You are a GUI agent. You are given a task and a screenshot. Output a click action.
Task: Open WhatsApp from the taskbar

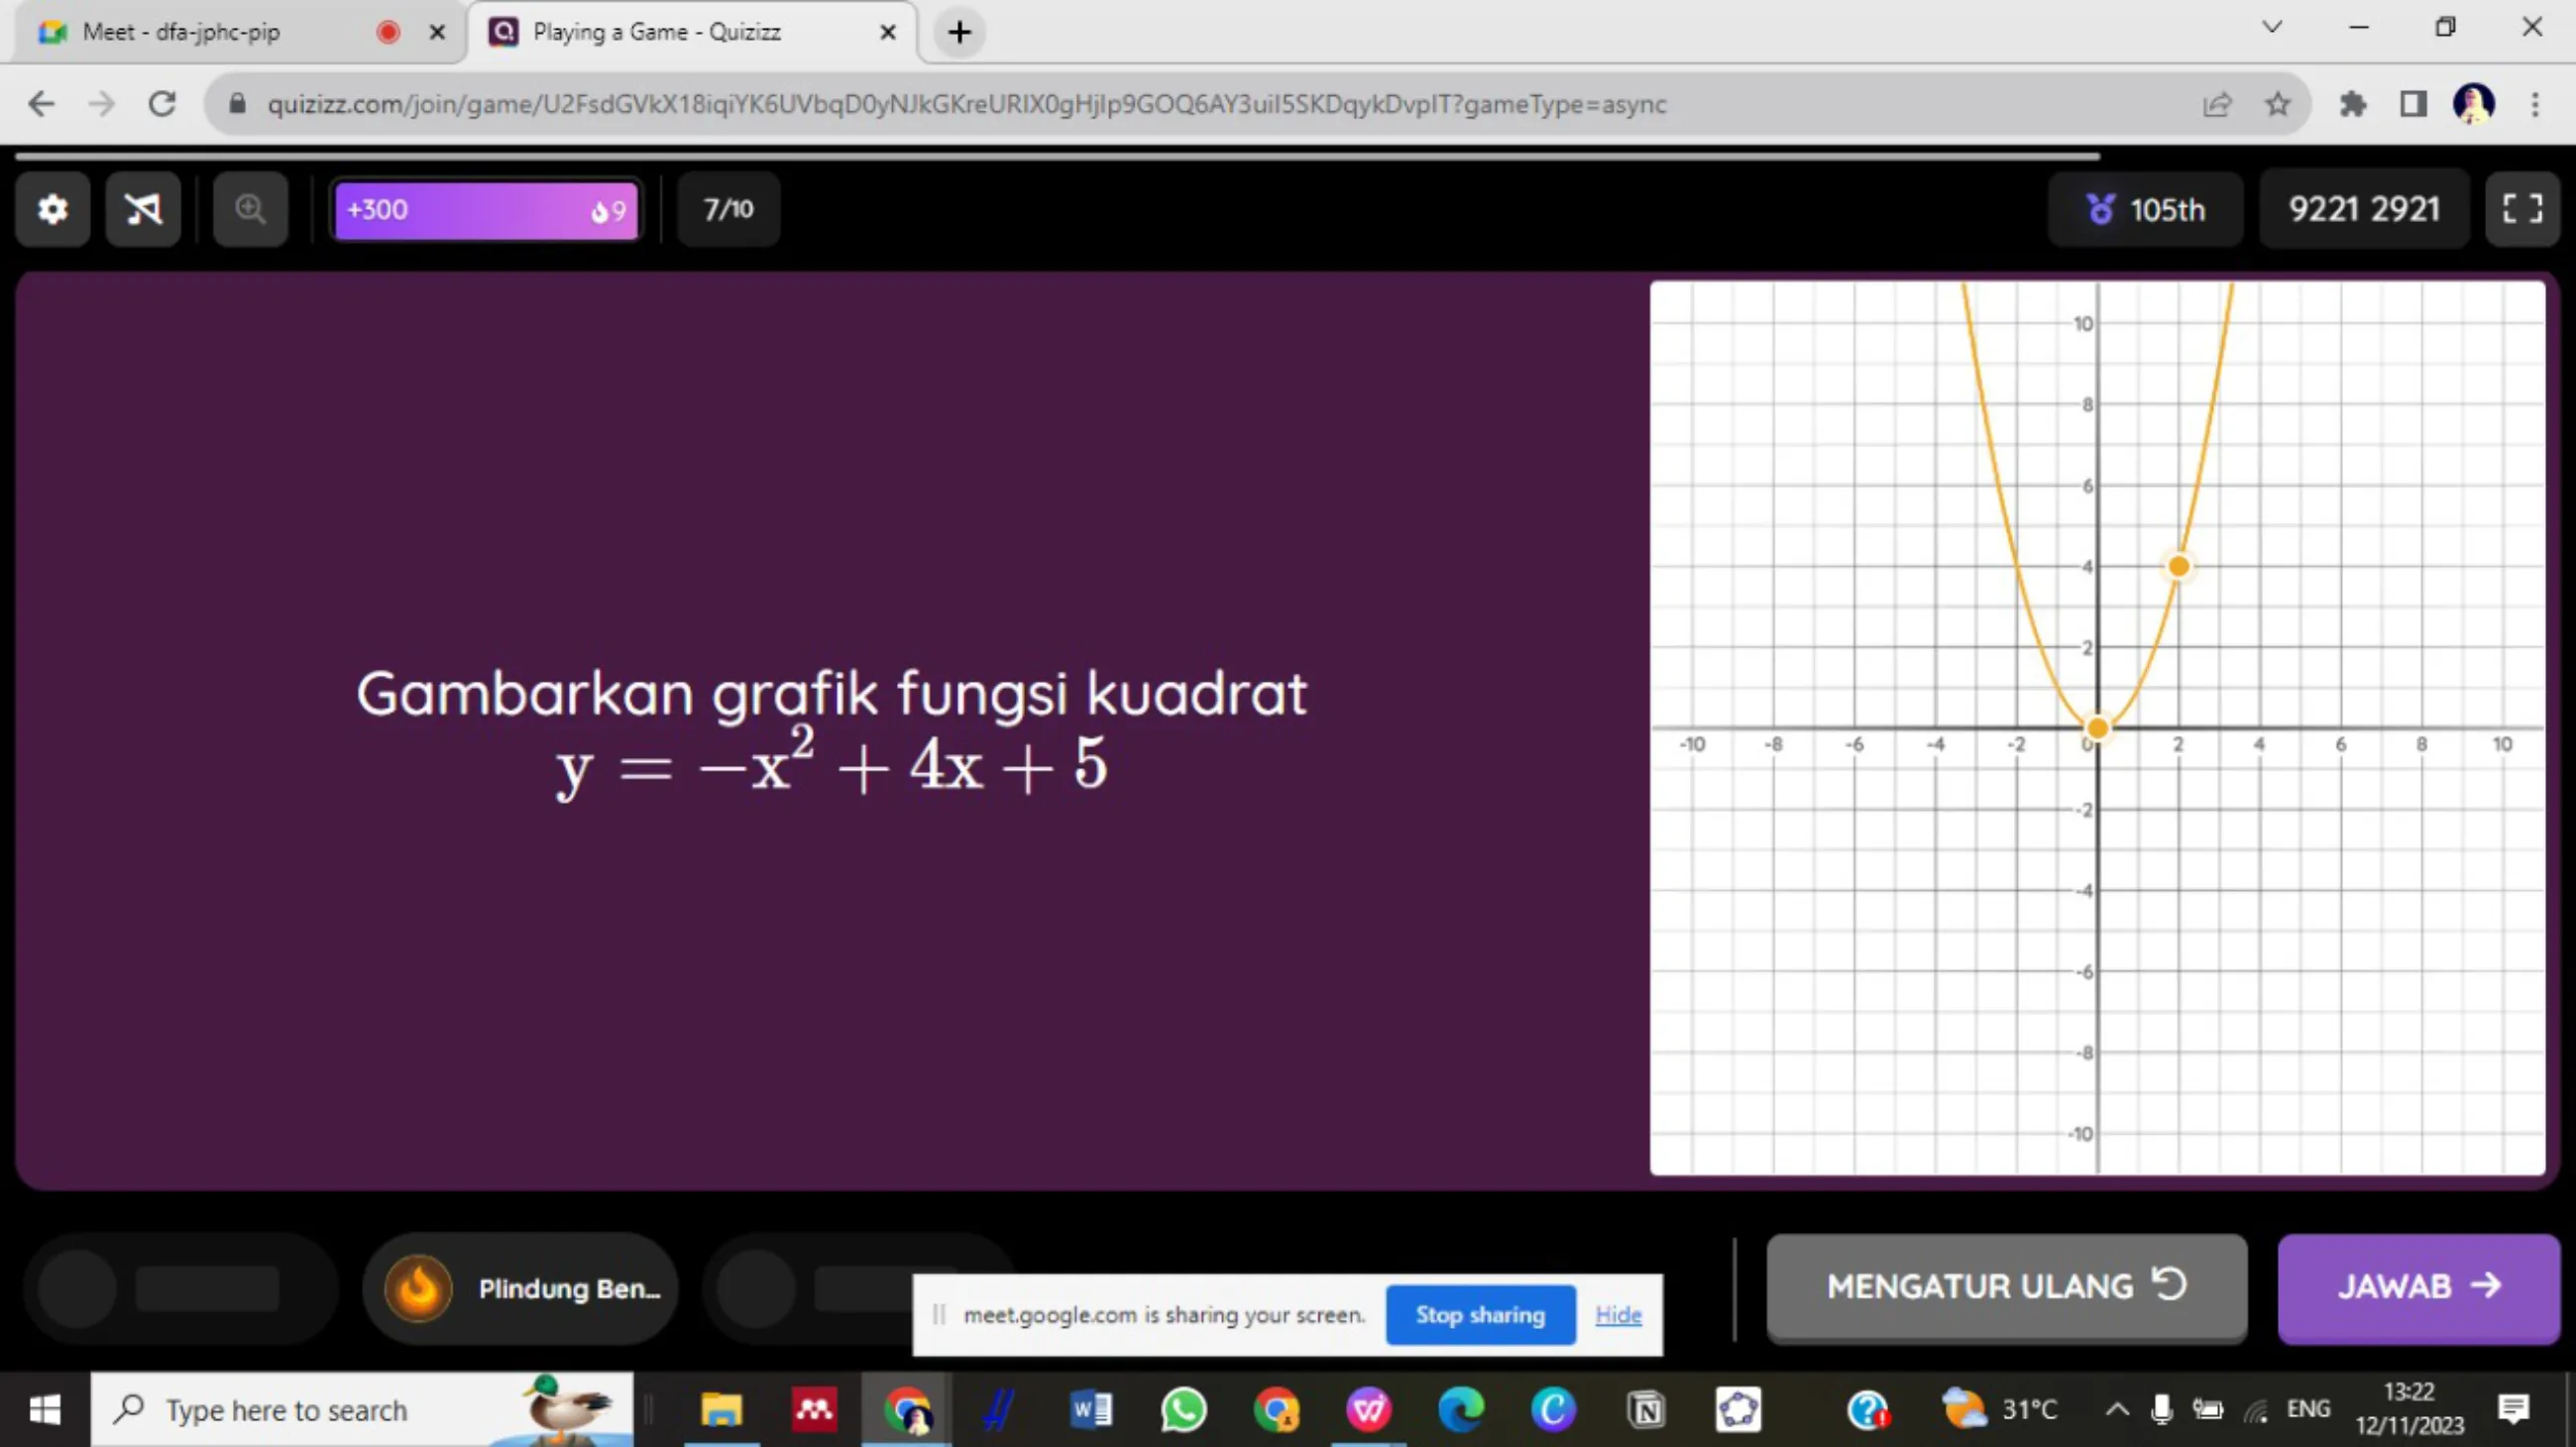click(1183, 1410)
